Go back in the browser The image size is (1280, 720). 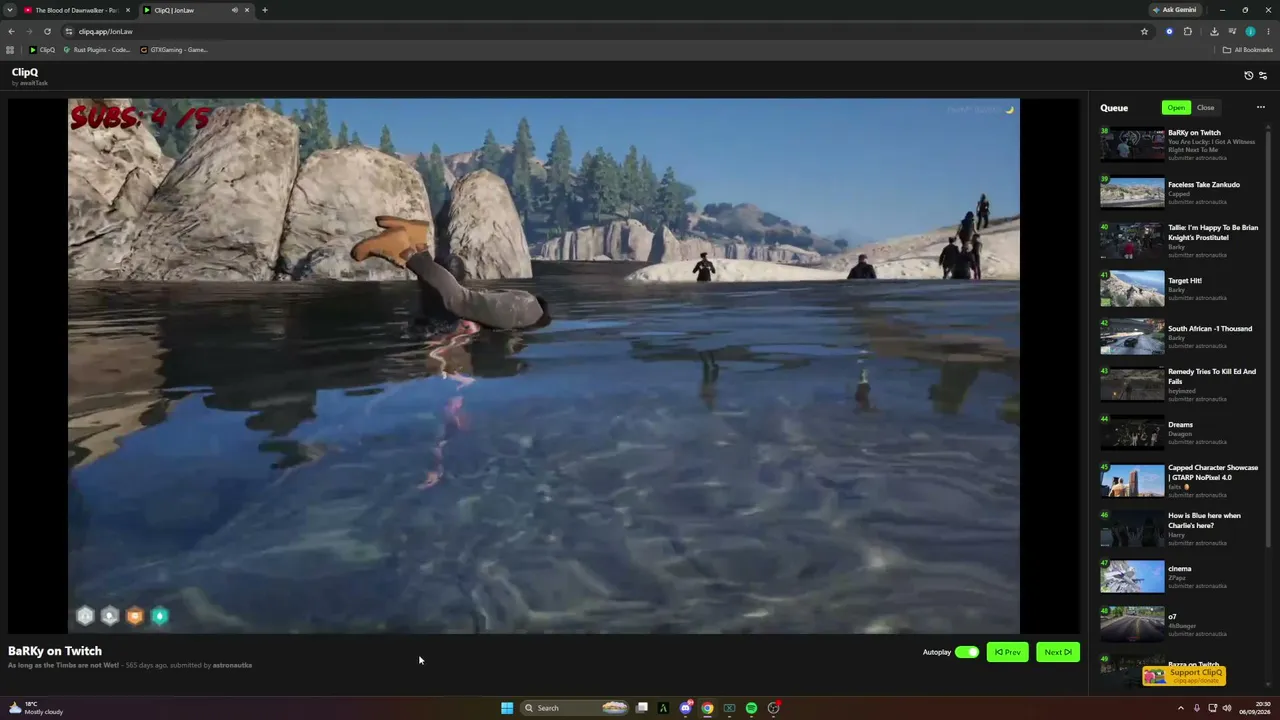click(11, 31)
